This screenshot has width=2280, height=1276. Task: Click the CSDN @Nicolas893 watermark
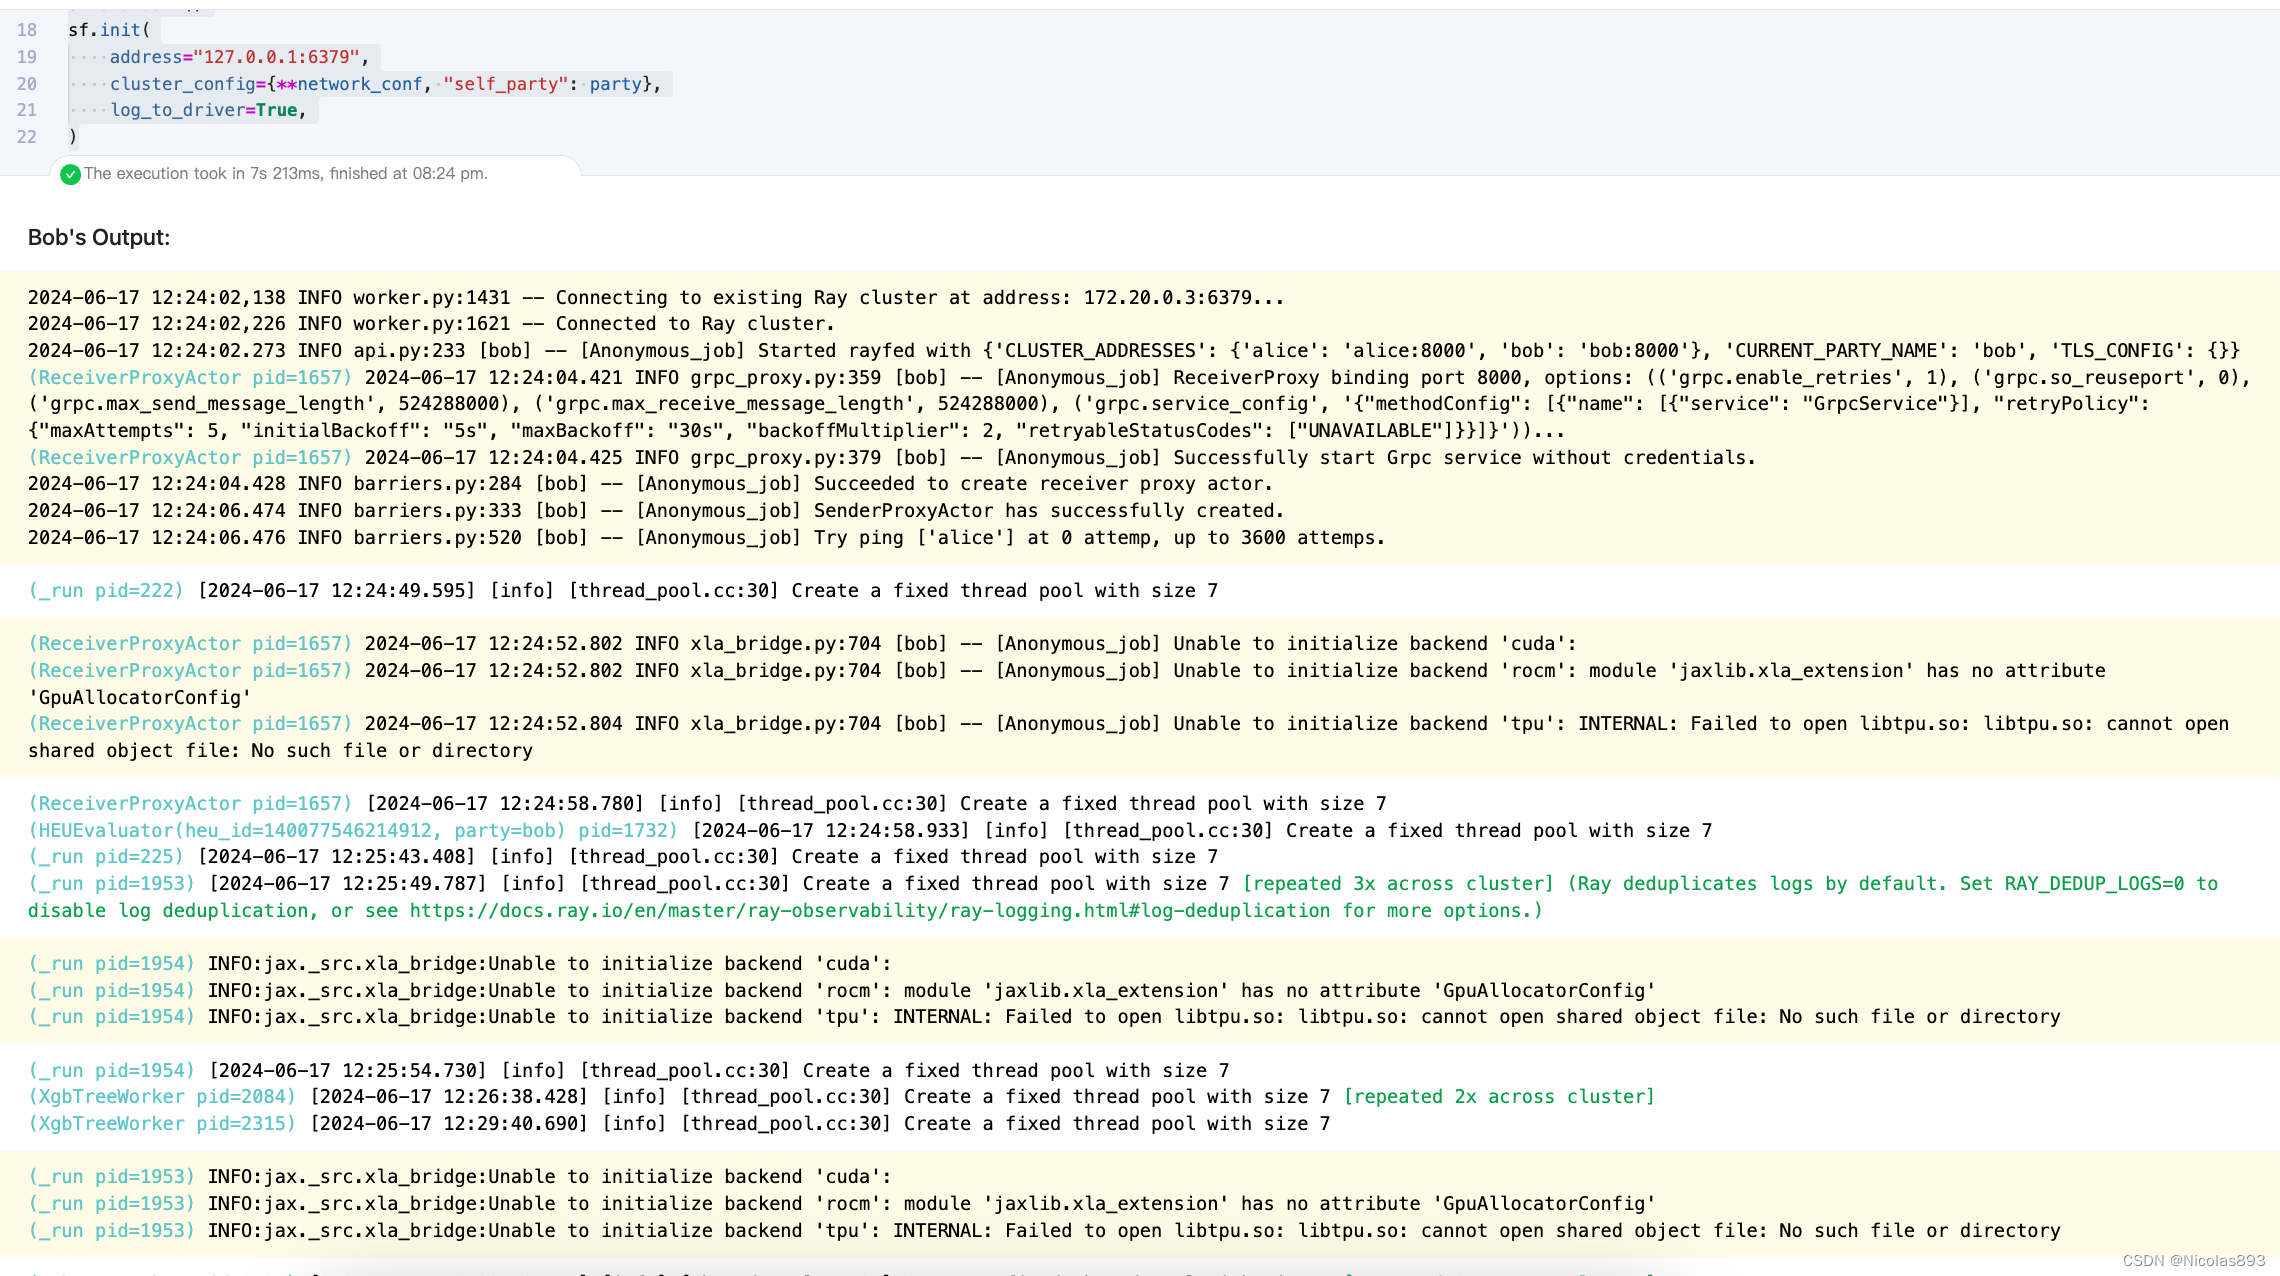pyautogui.click(x=2193, y=1261)
